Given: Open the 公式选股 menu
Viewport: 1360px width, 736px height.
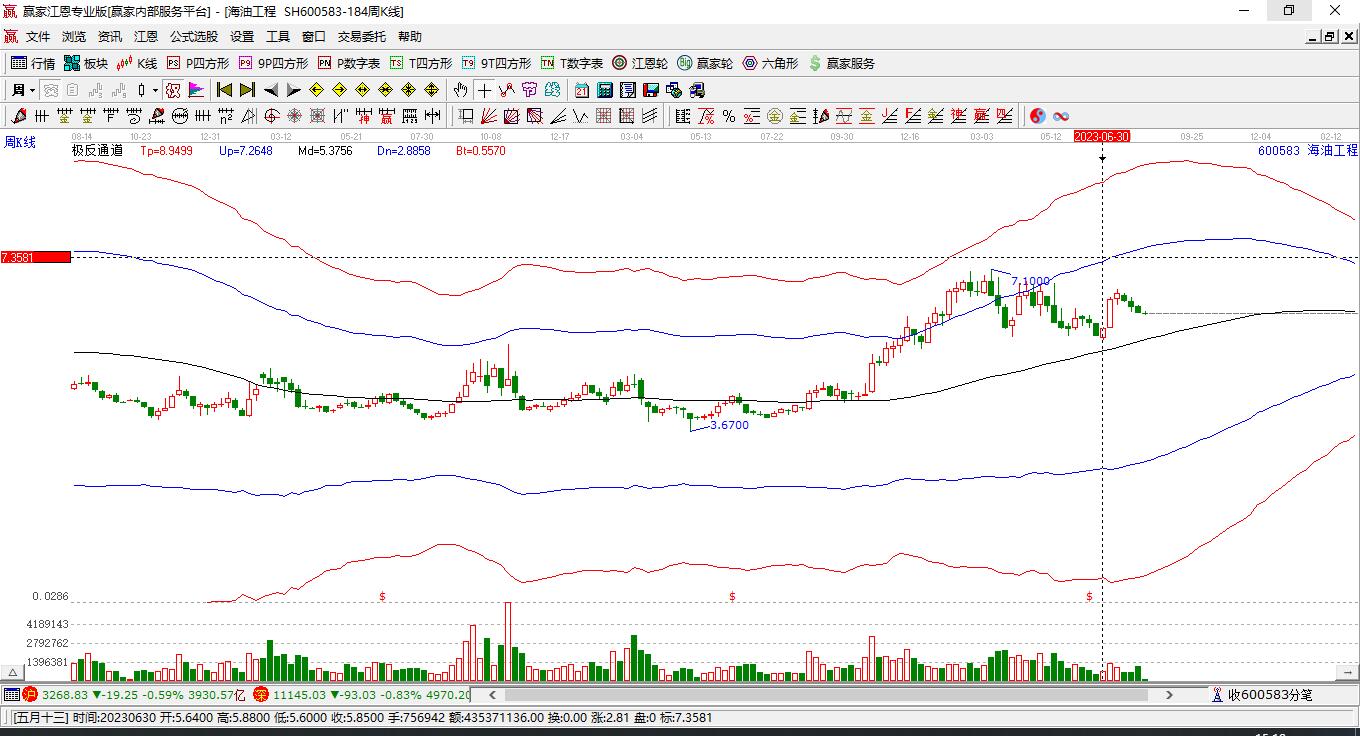Looking at the screenshot, I should (x=193, y=37).
